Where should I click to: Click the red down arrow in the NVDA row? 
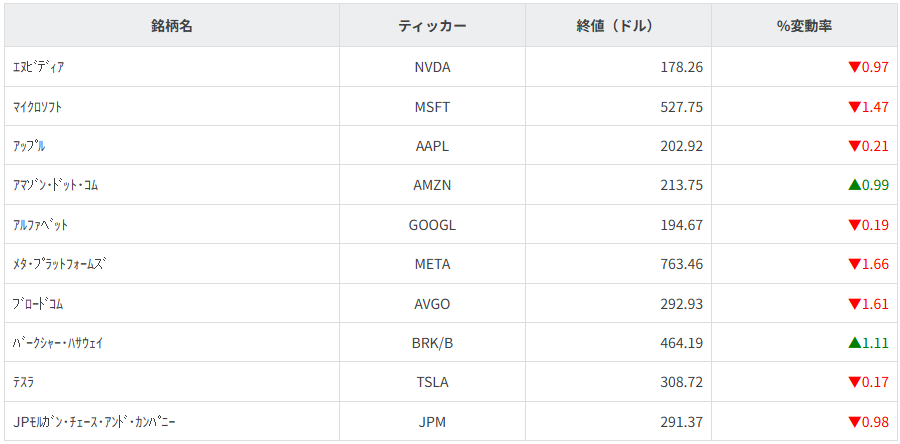pos(854,67)
